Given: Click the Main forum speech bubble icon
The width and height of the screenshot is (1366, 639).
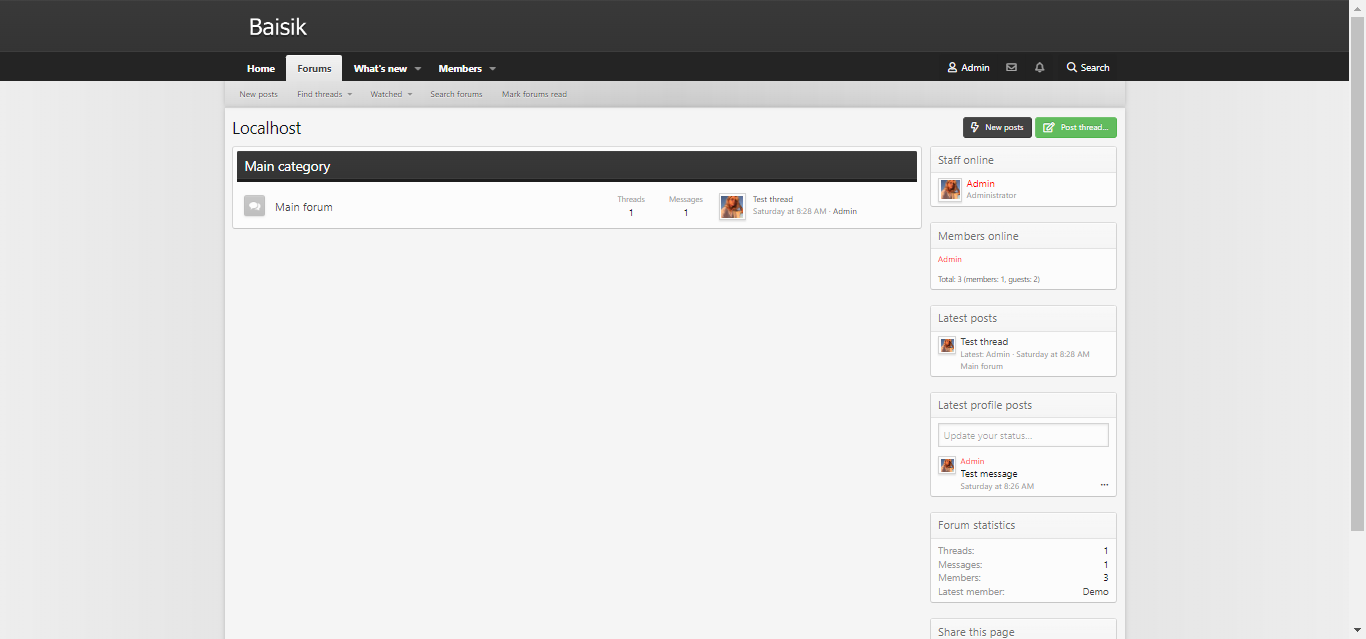Looking at the screenshot, I should click(x=254, y=206).
